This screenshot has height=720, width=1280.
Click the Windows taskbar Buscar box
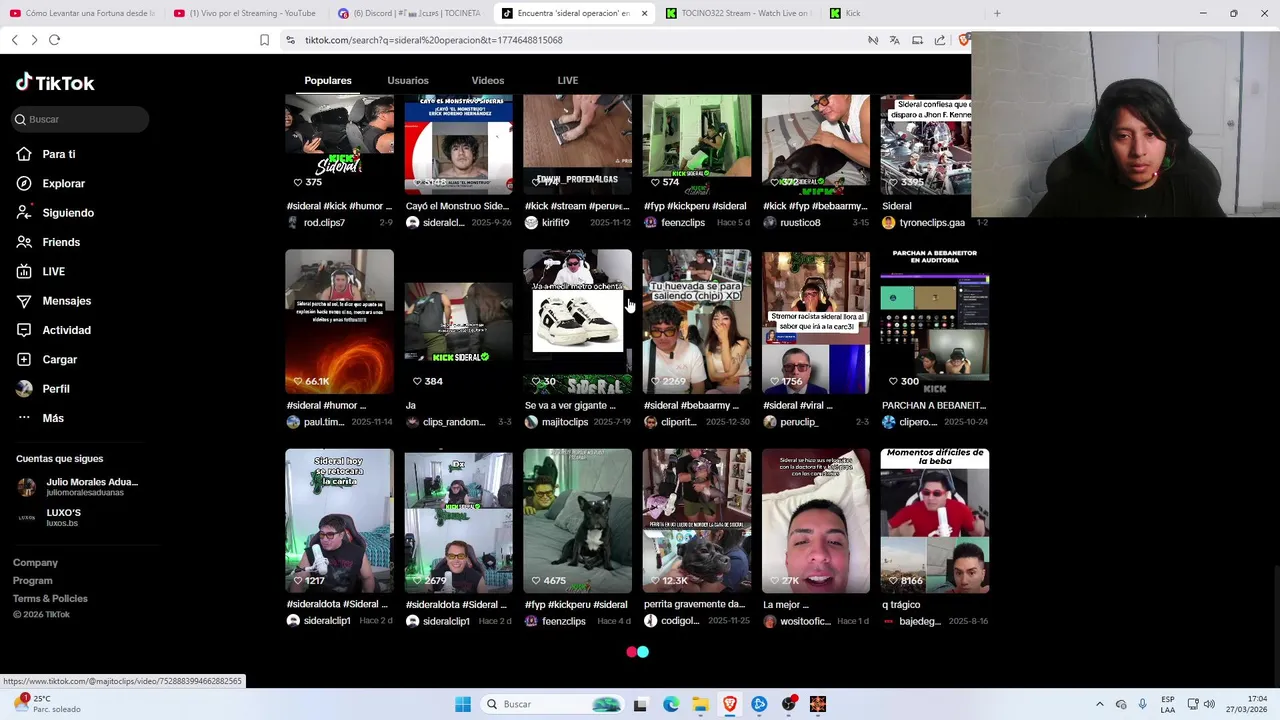(x=552, y=704)
